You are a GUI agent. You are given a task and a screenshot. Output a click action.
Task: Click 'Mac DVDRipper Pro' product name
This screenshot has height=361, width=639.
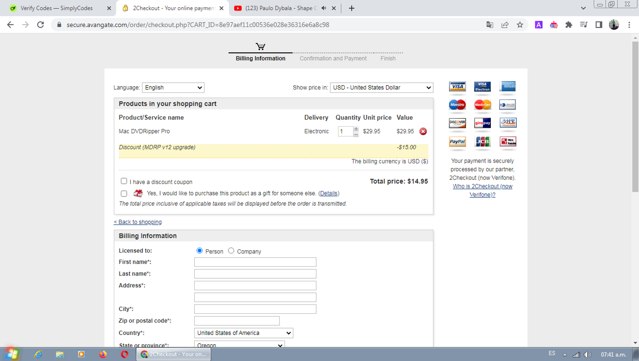(x=144, y=131)
